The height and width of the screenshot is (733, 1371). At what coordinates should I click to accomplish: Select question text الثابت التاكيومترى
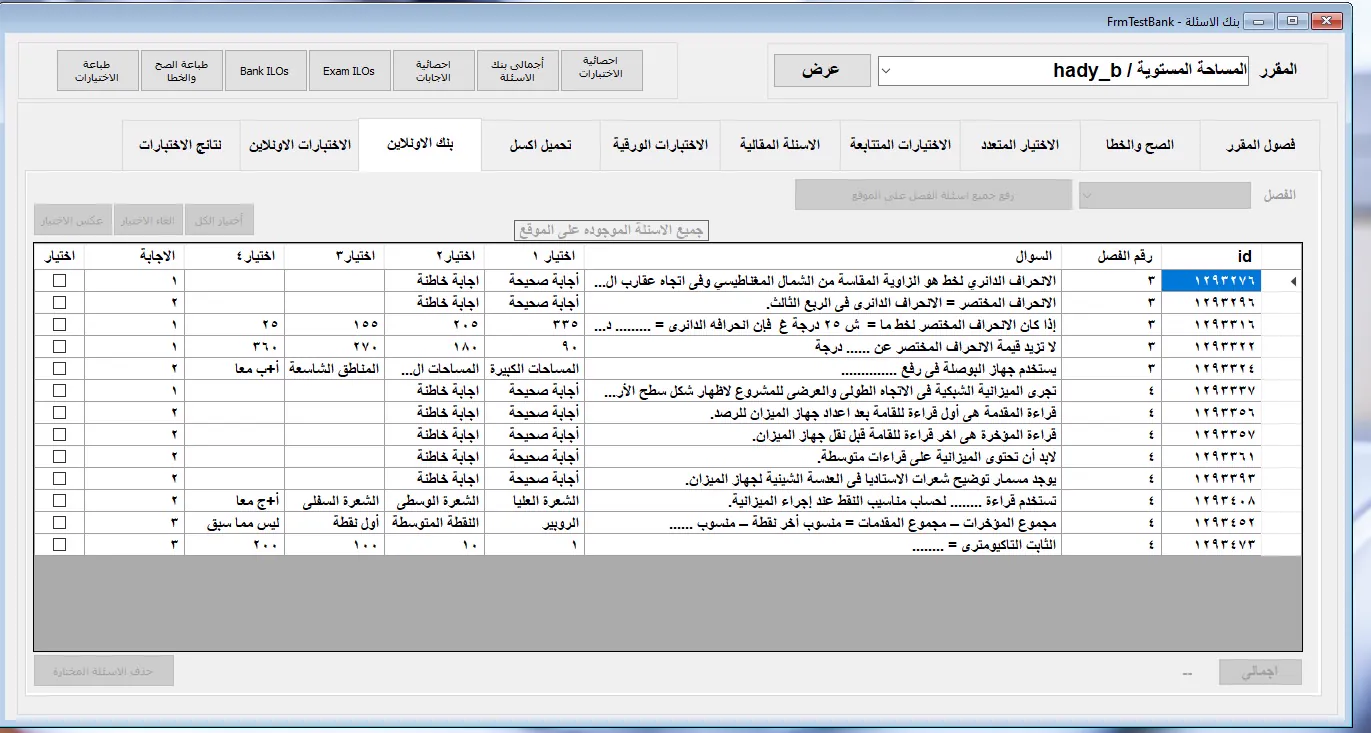pyautogui.click(x=823, y=545)
